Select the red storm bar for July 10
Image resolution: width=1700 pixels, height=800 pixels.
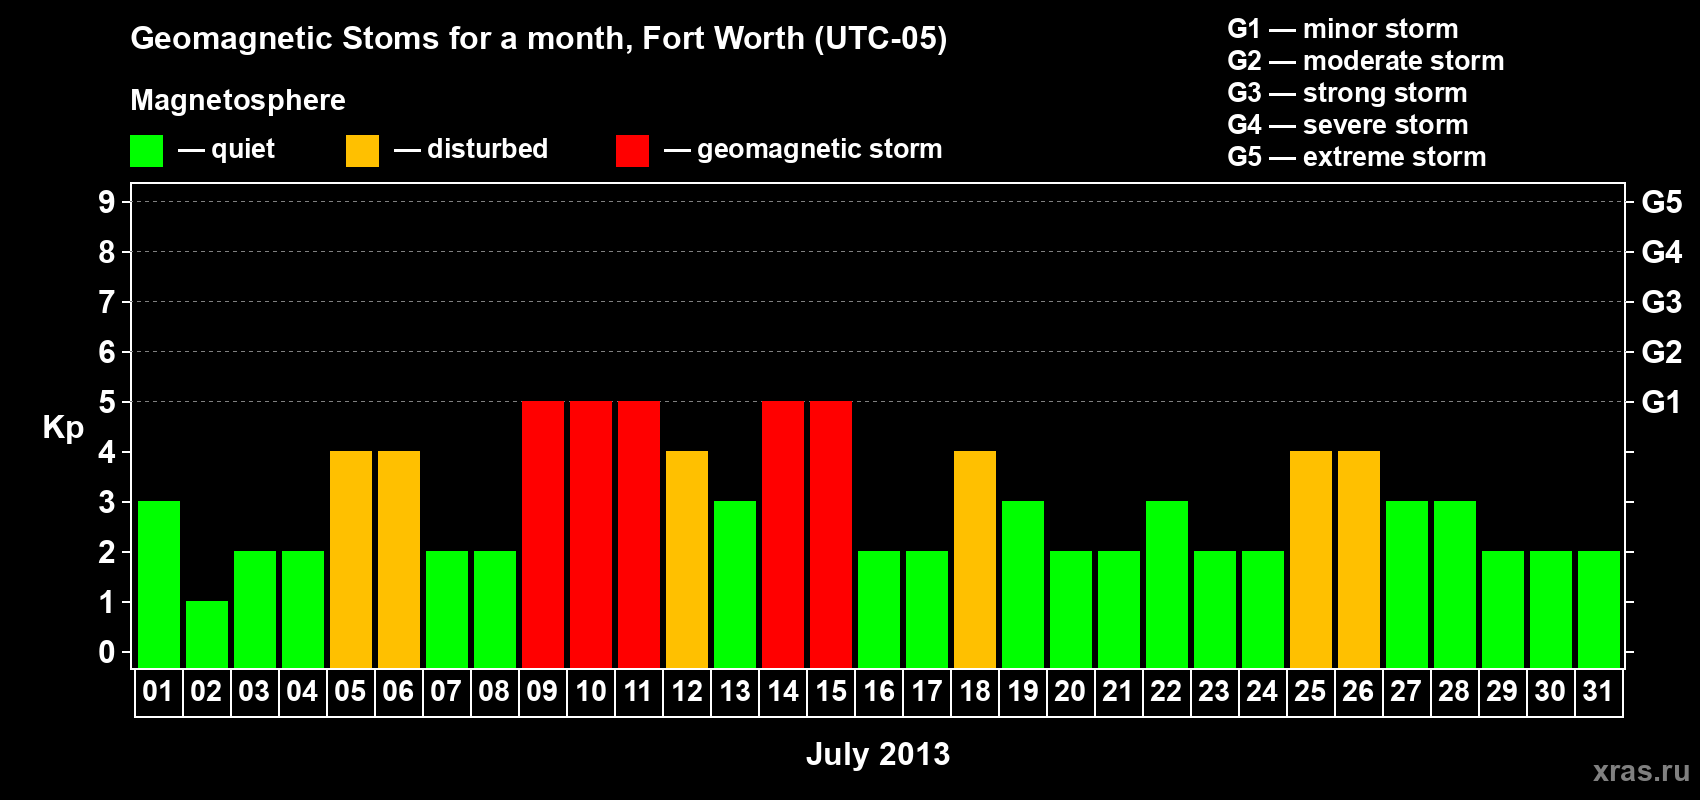tap(591, 534)
